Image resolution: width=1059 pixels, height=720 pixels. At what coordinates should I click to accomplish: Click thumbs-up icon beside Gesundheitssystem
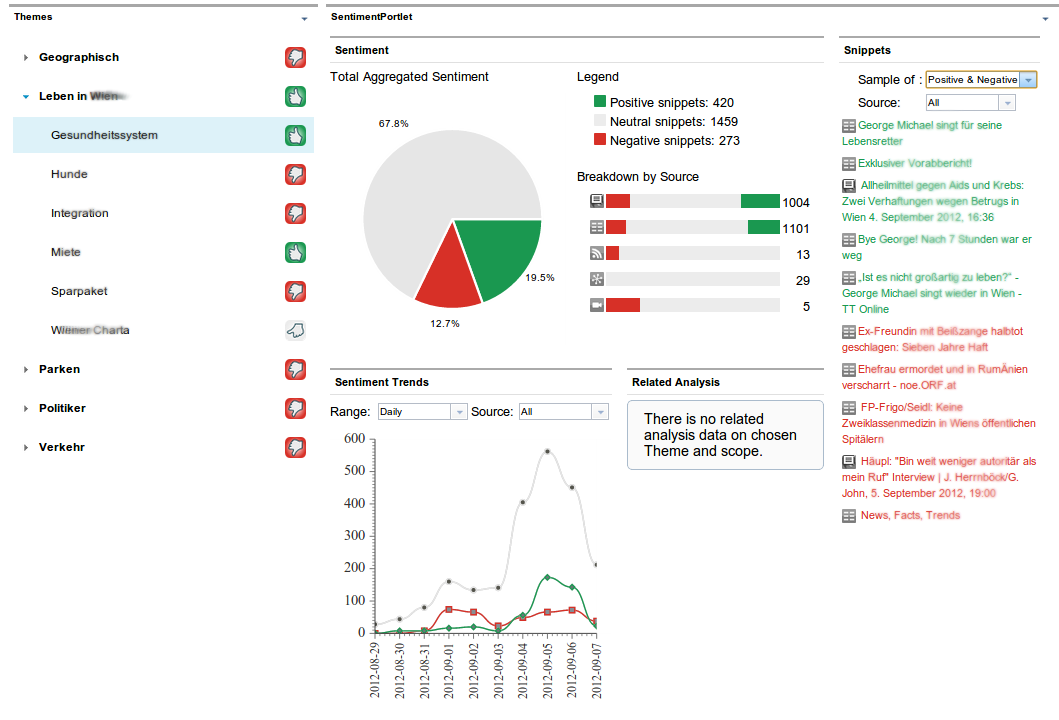point(295,136)
